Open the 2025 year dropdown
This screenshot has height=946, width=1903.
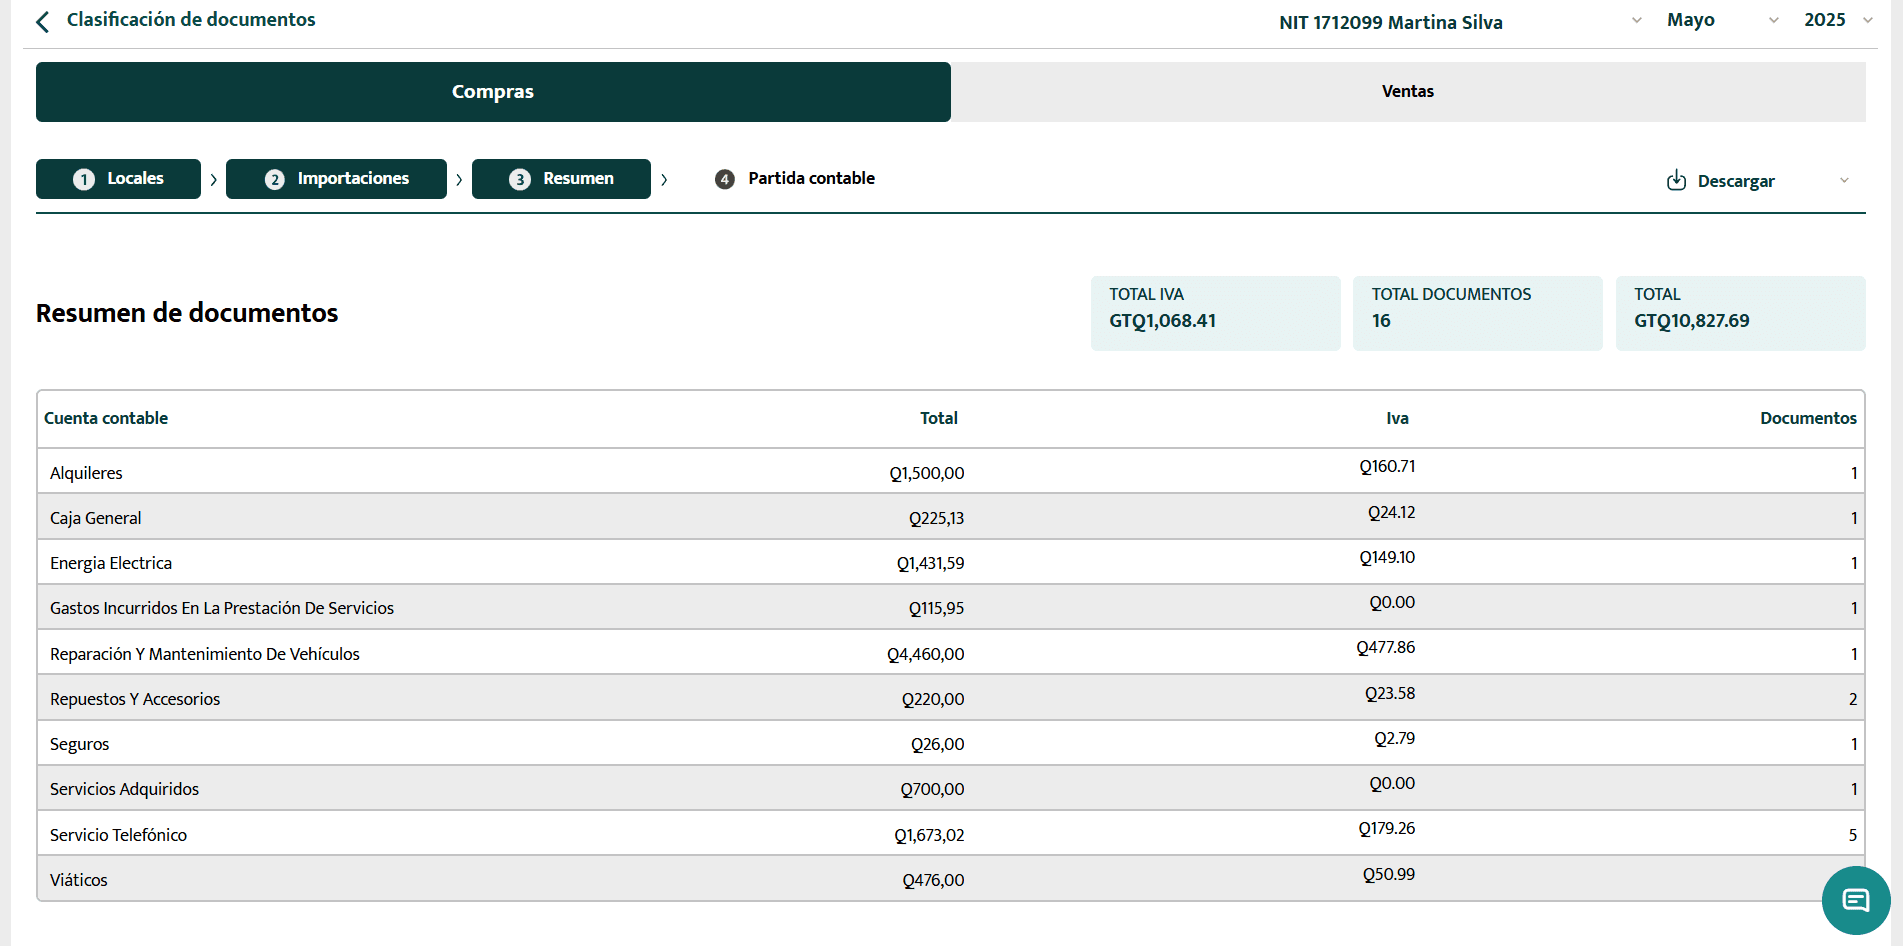[1838, 20]
